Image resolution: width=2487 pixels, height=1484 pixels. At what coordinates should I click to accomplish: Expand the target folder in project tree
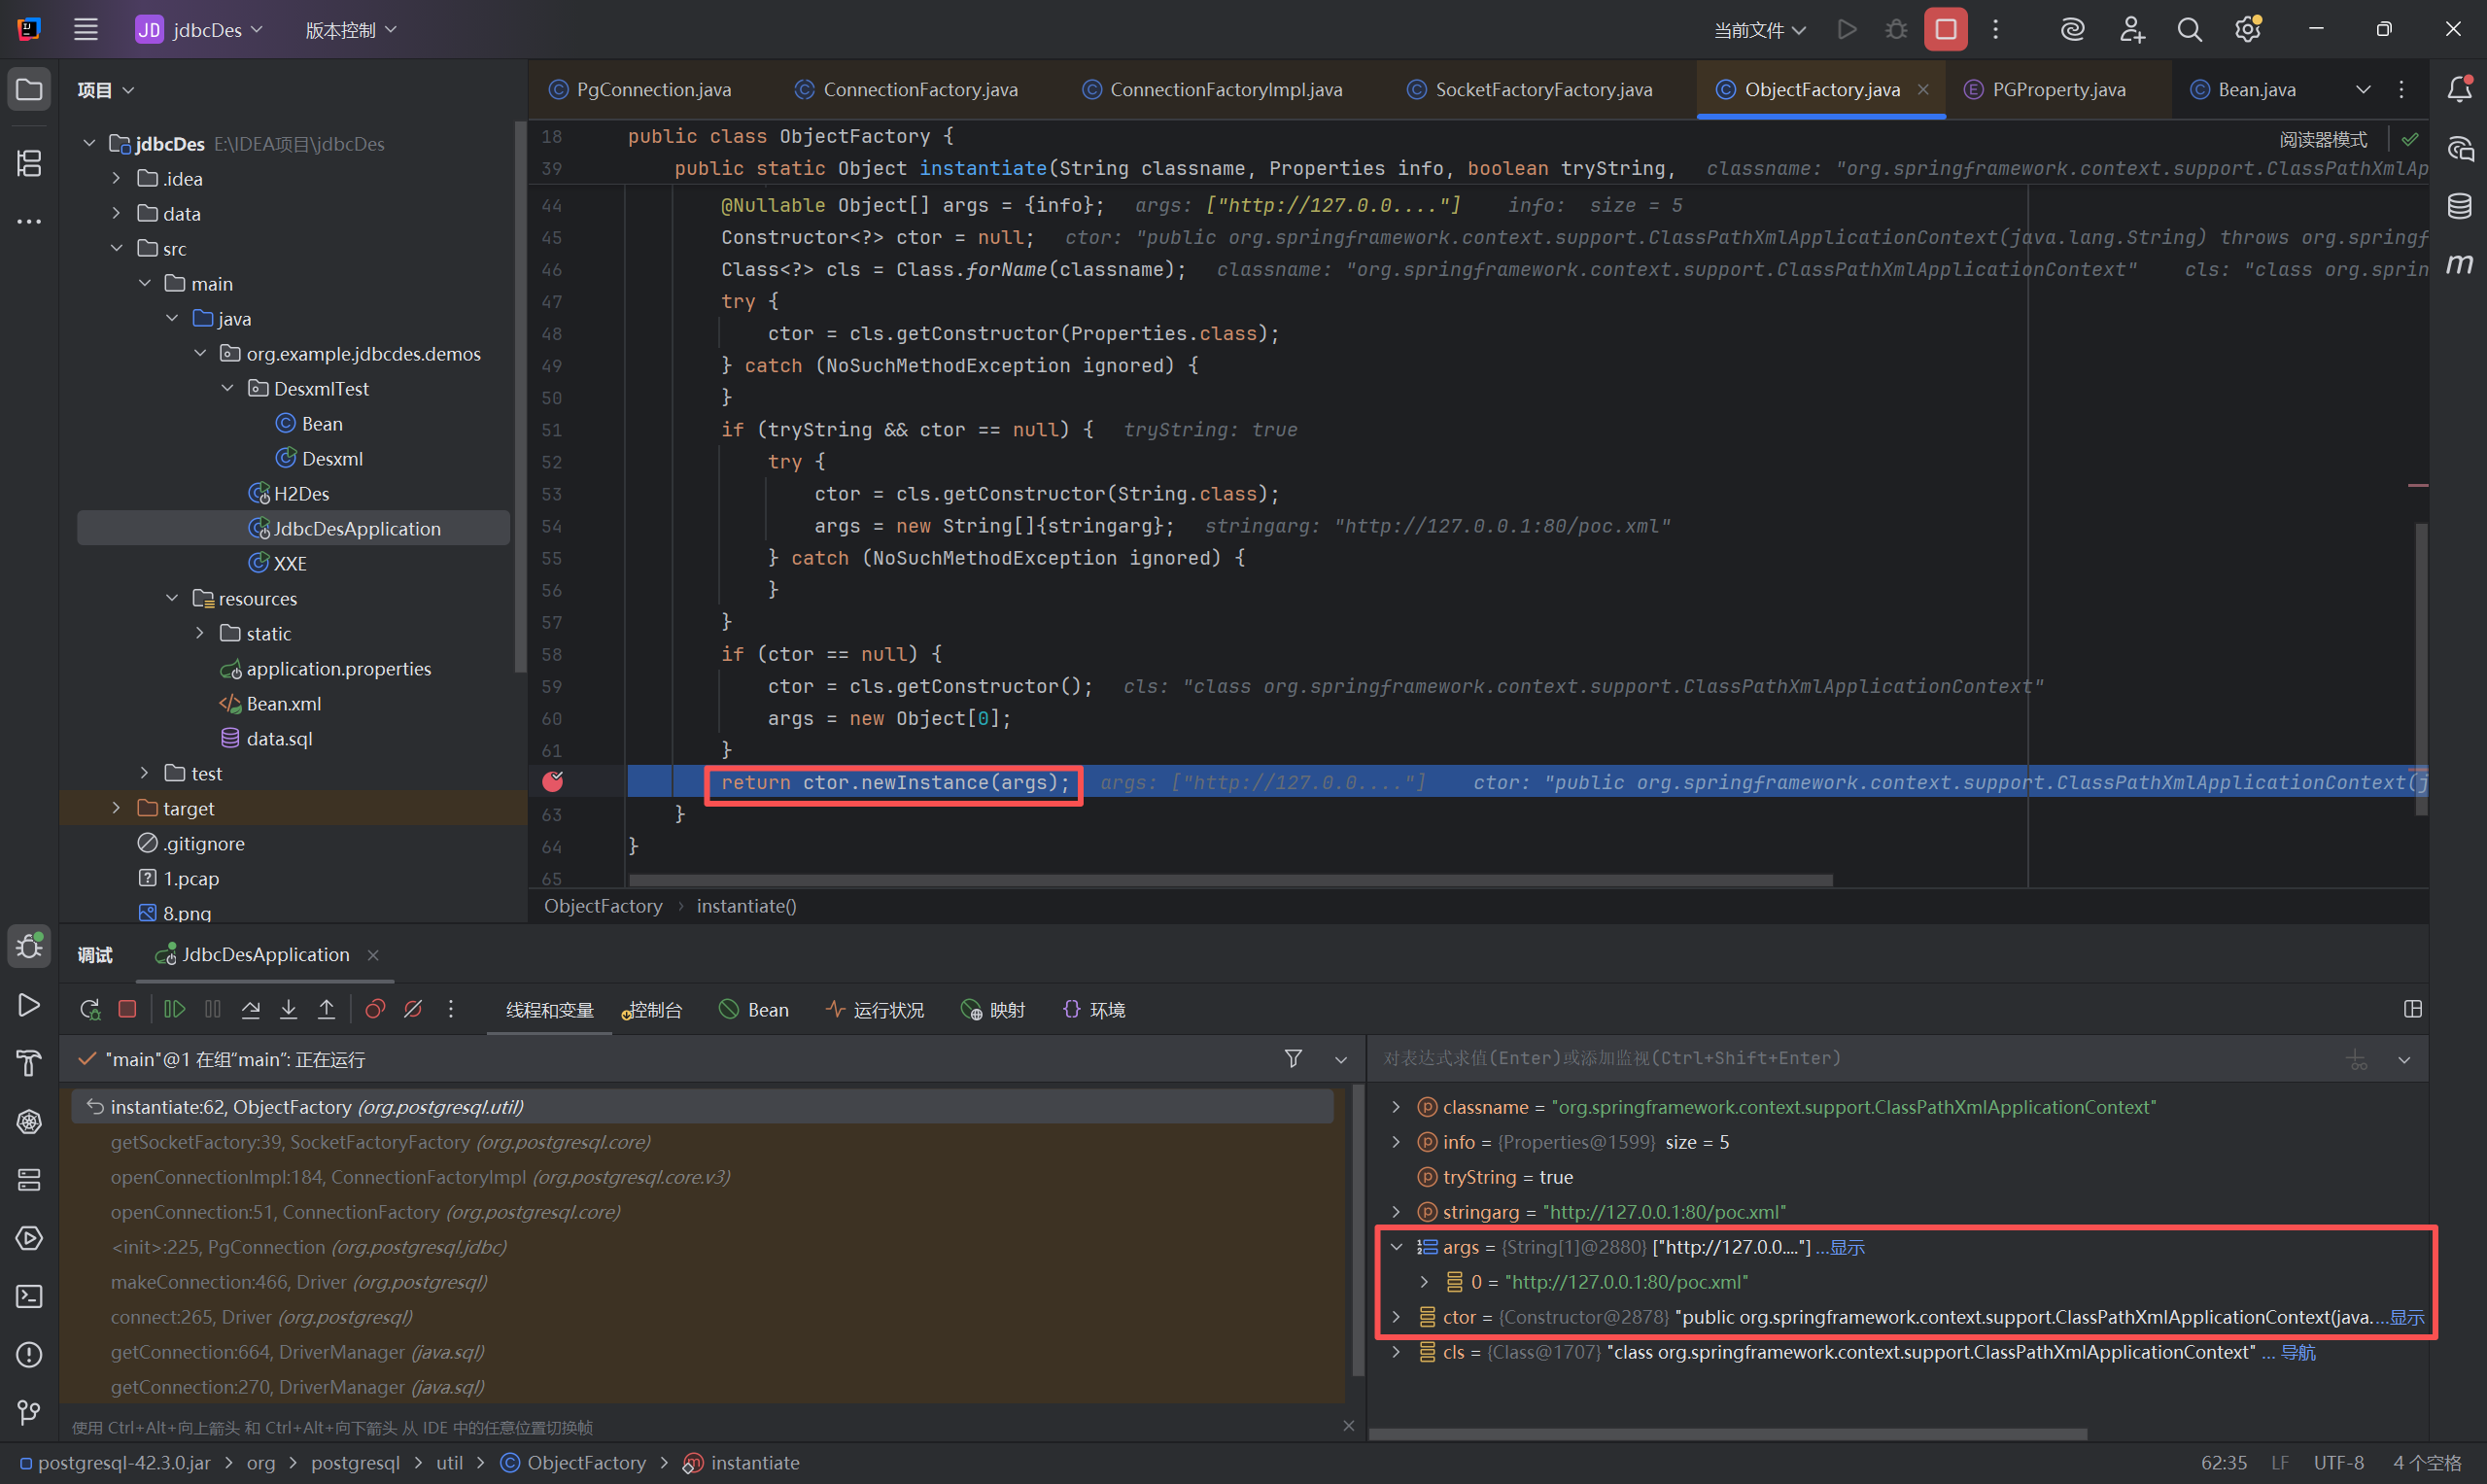click(116, 808)
